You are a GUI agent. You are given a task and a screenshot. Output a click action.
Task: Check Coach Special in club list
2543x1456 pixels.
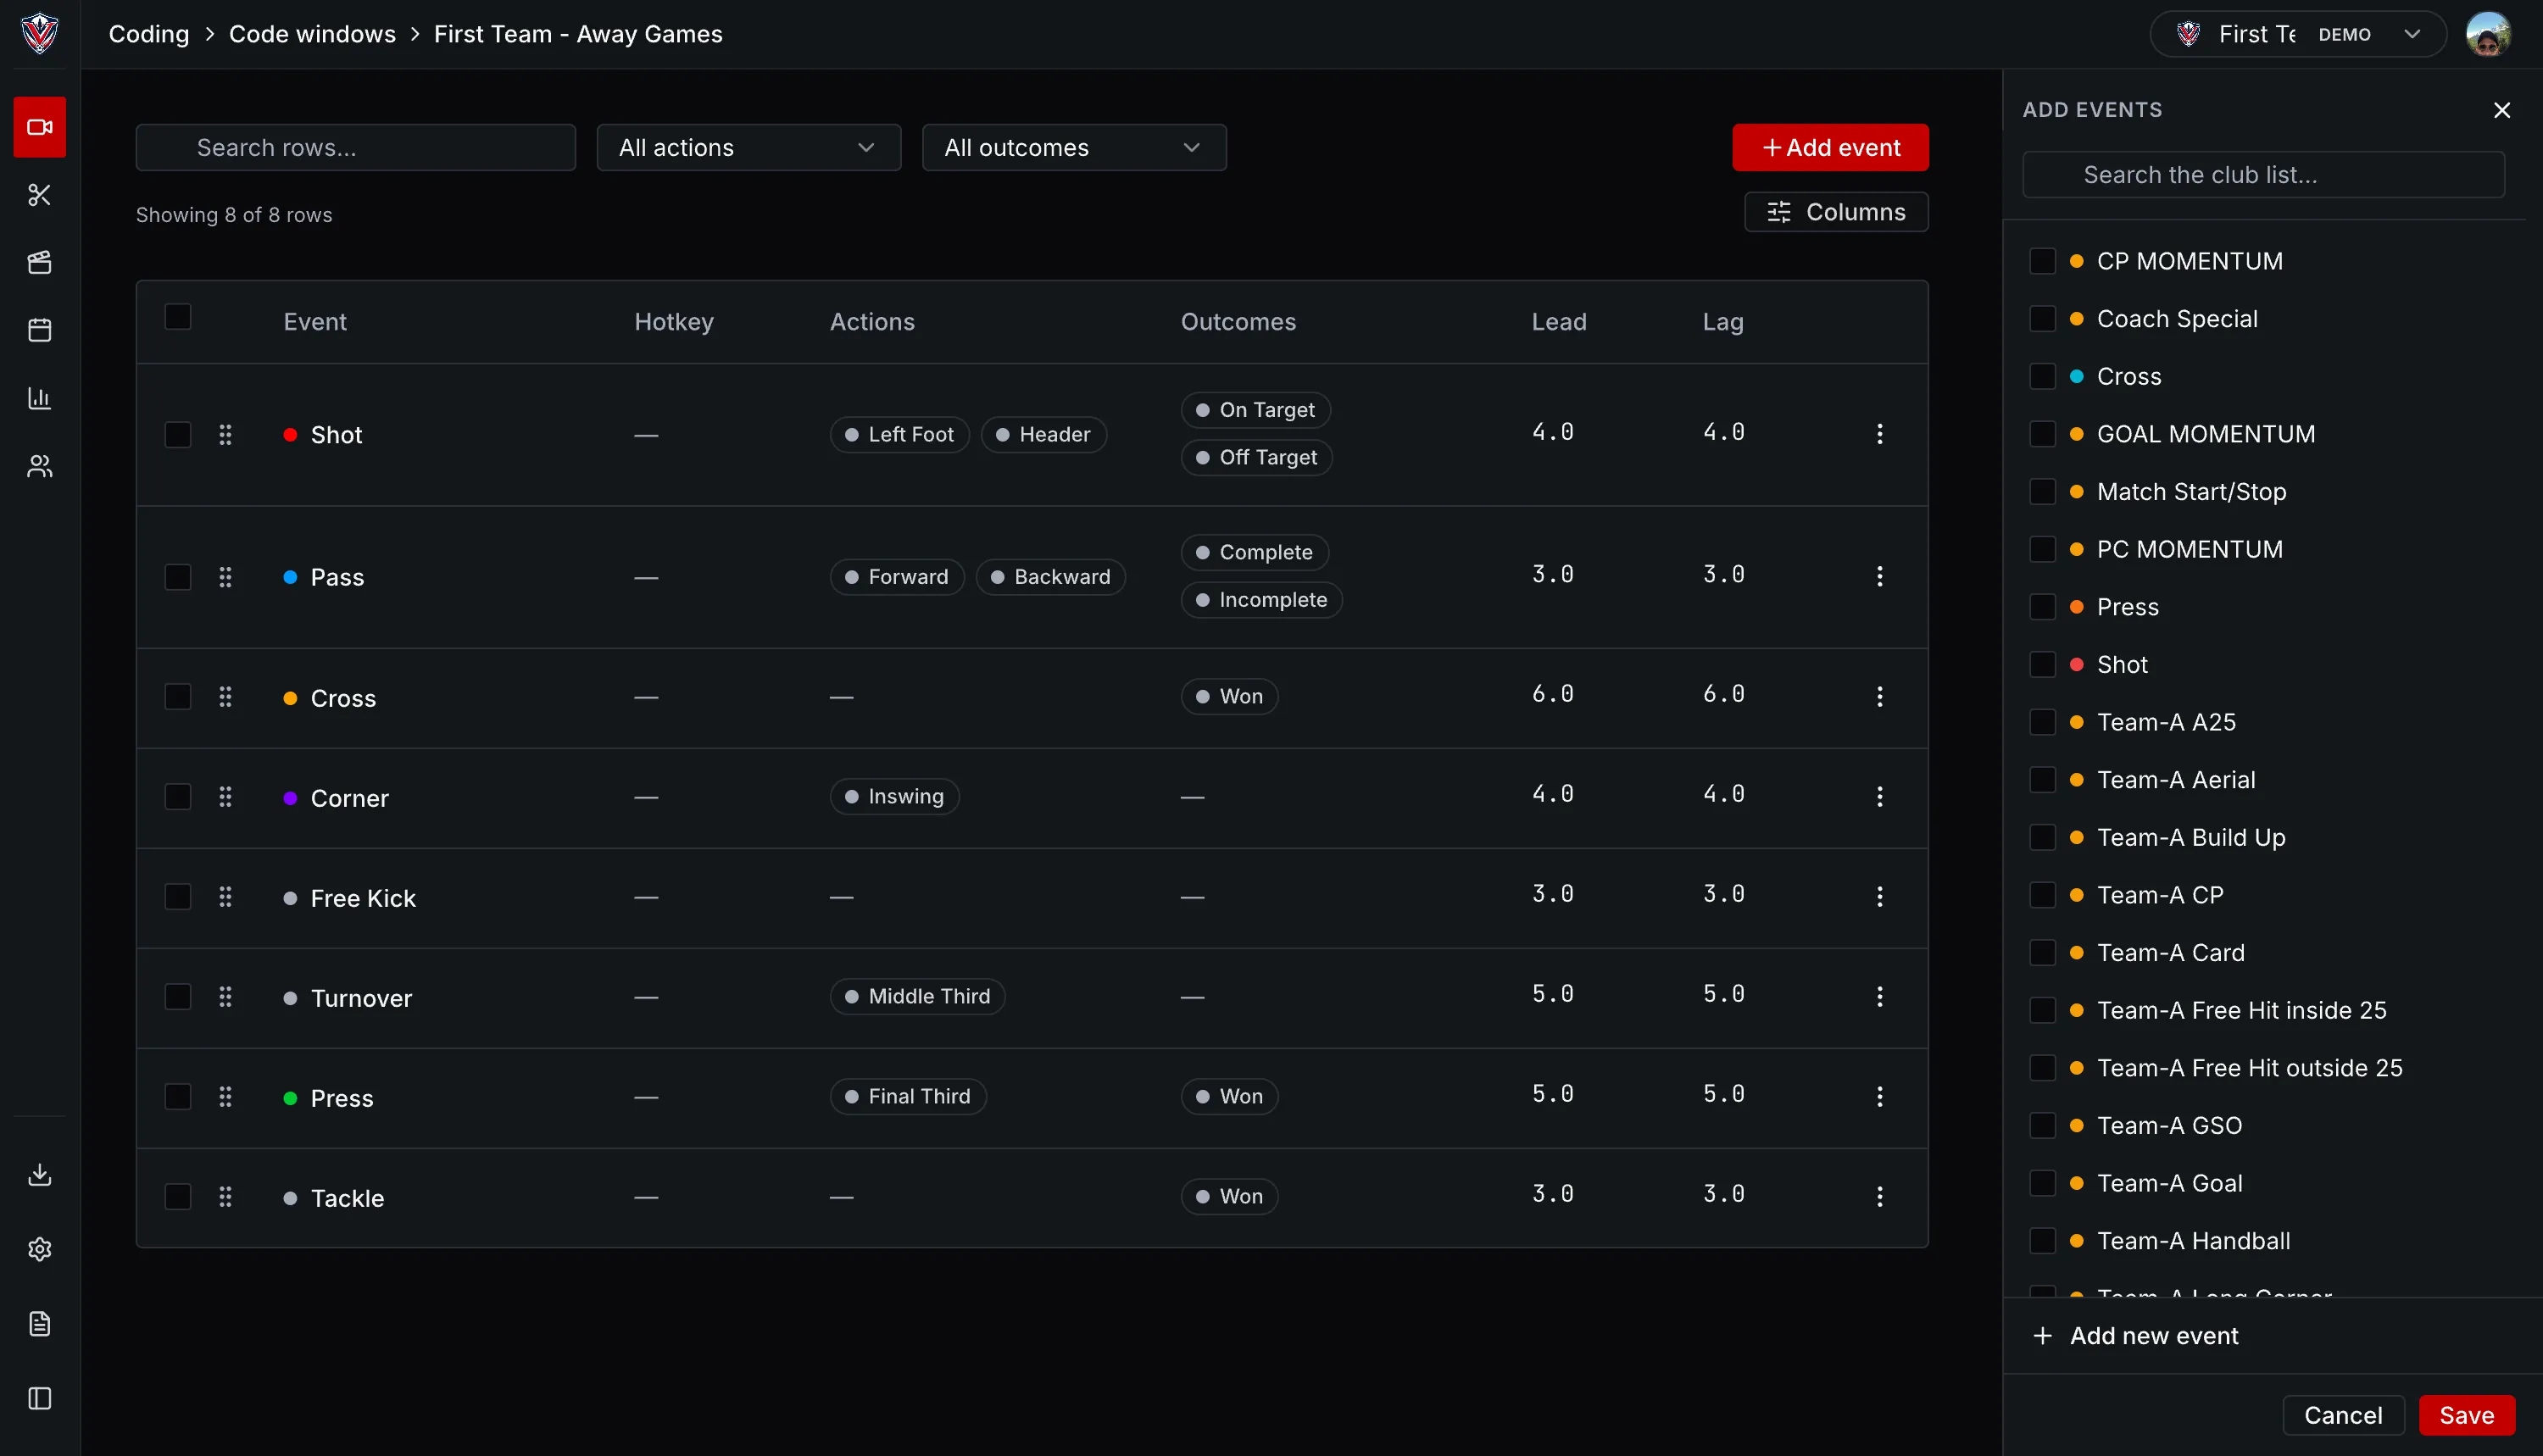[2043, 319]
